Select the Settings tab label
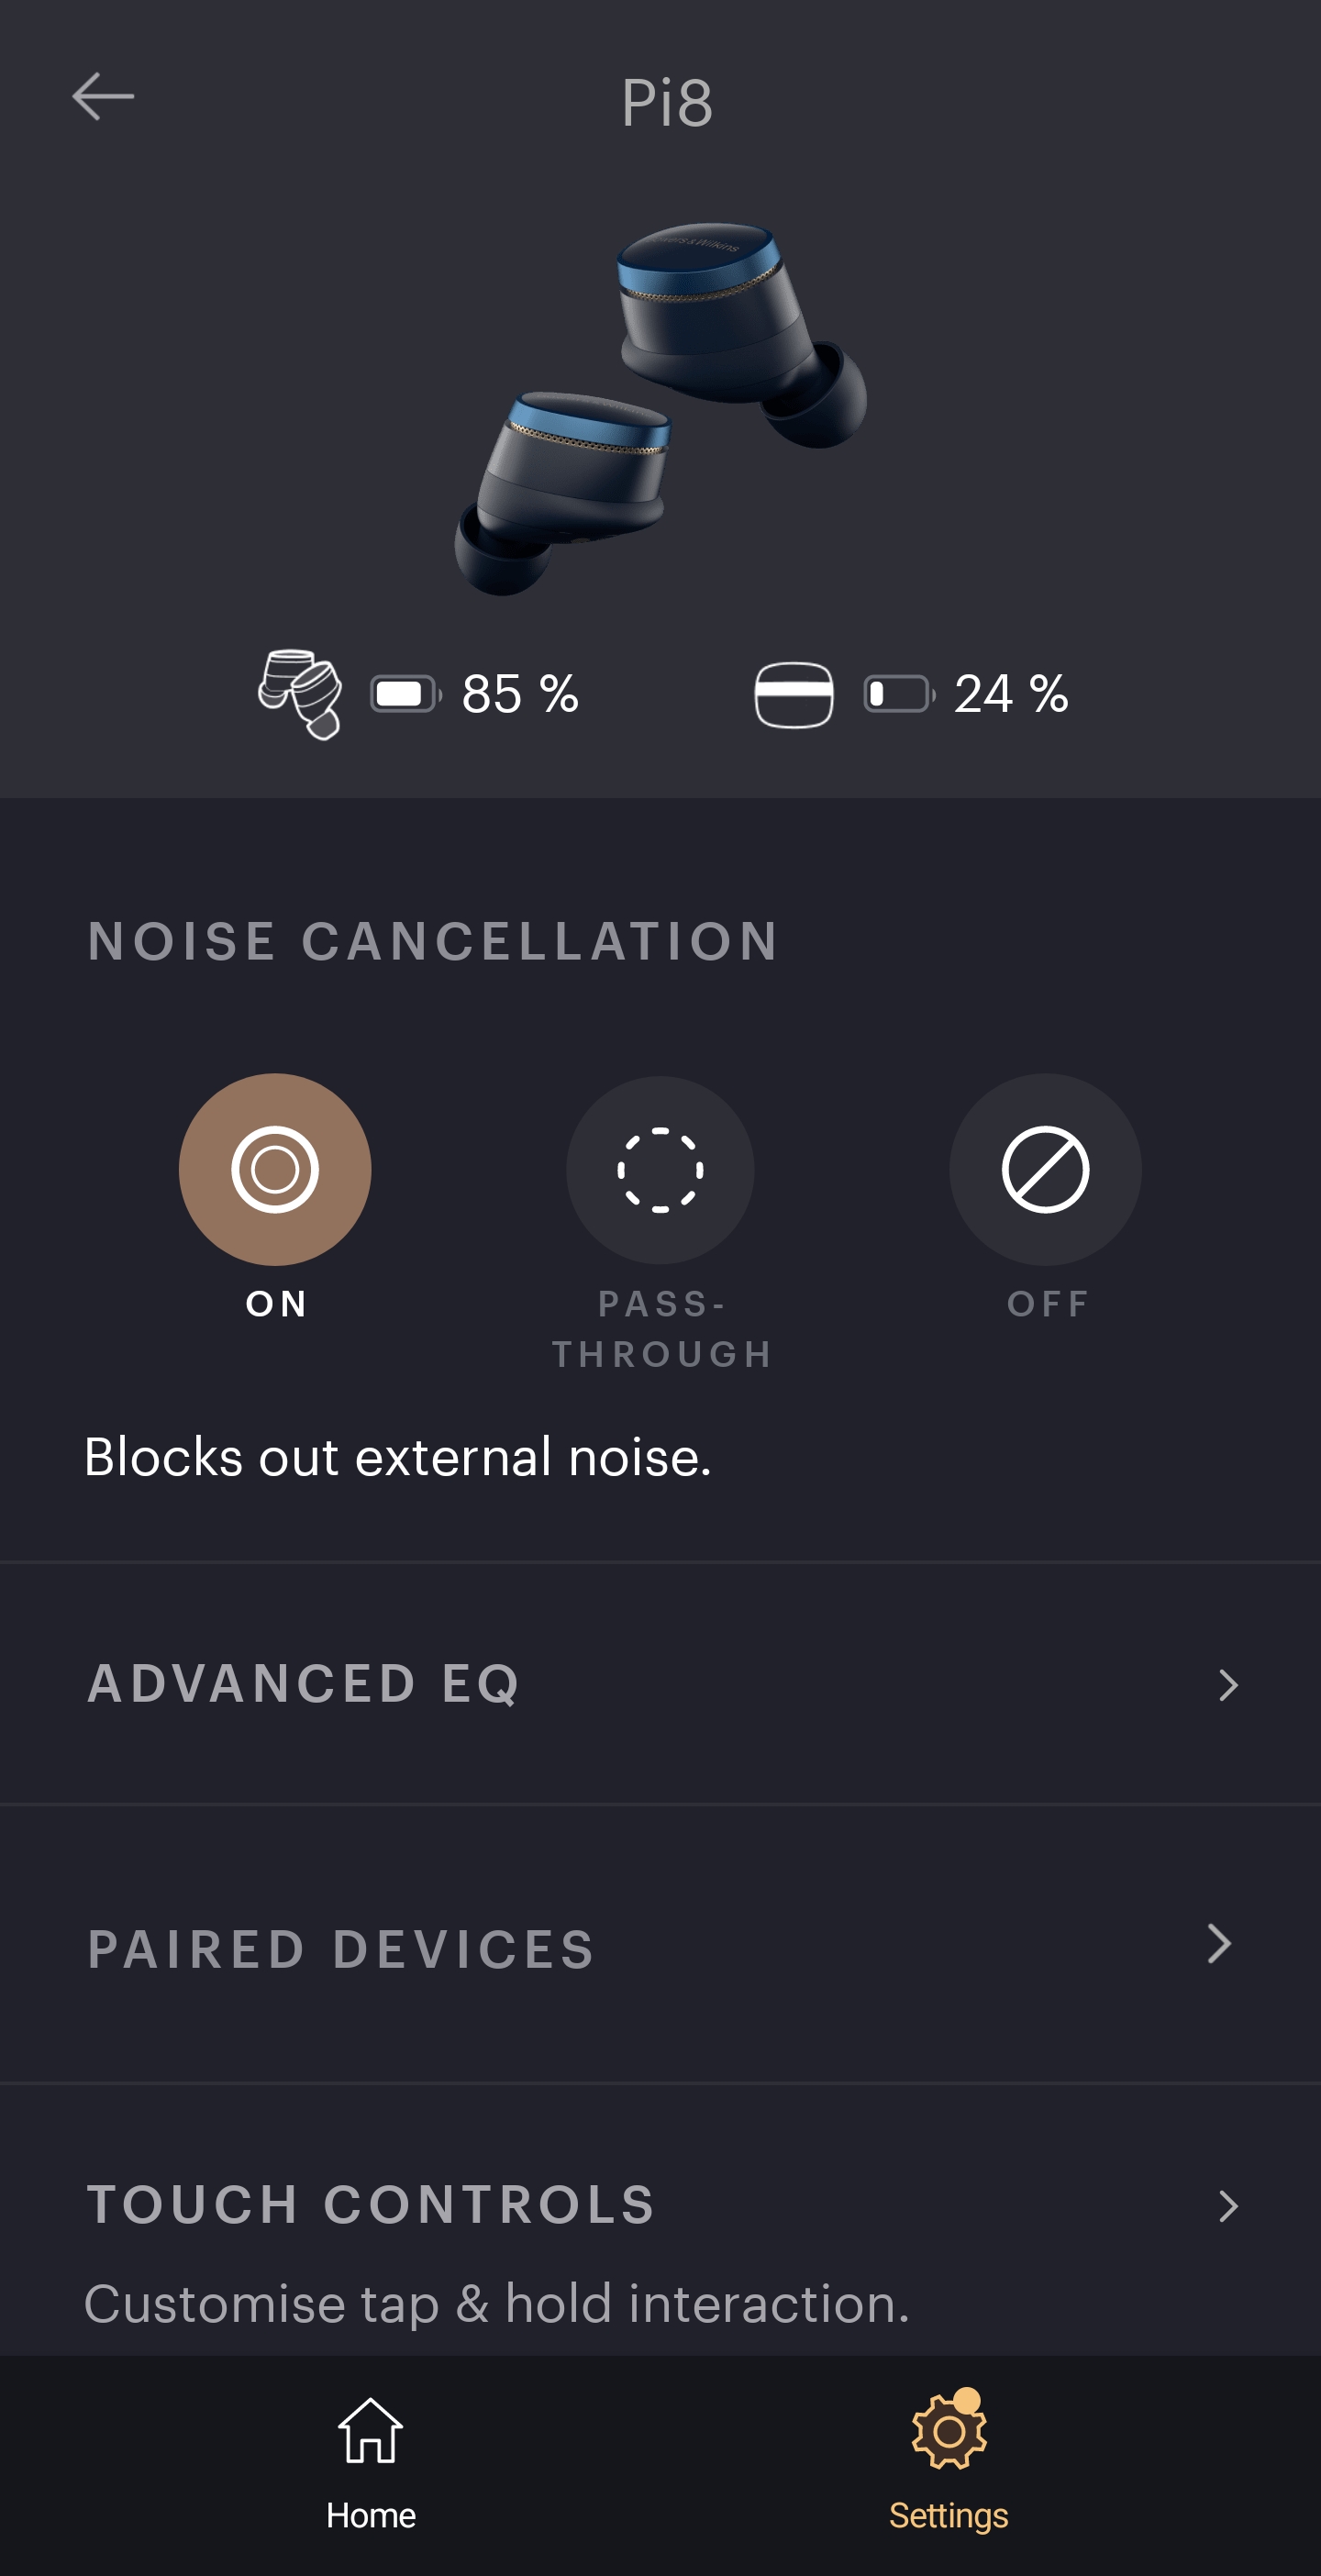Image resolution: width=1321 pixels, height=2576 pixels. [948, 2515]
